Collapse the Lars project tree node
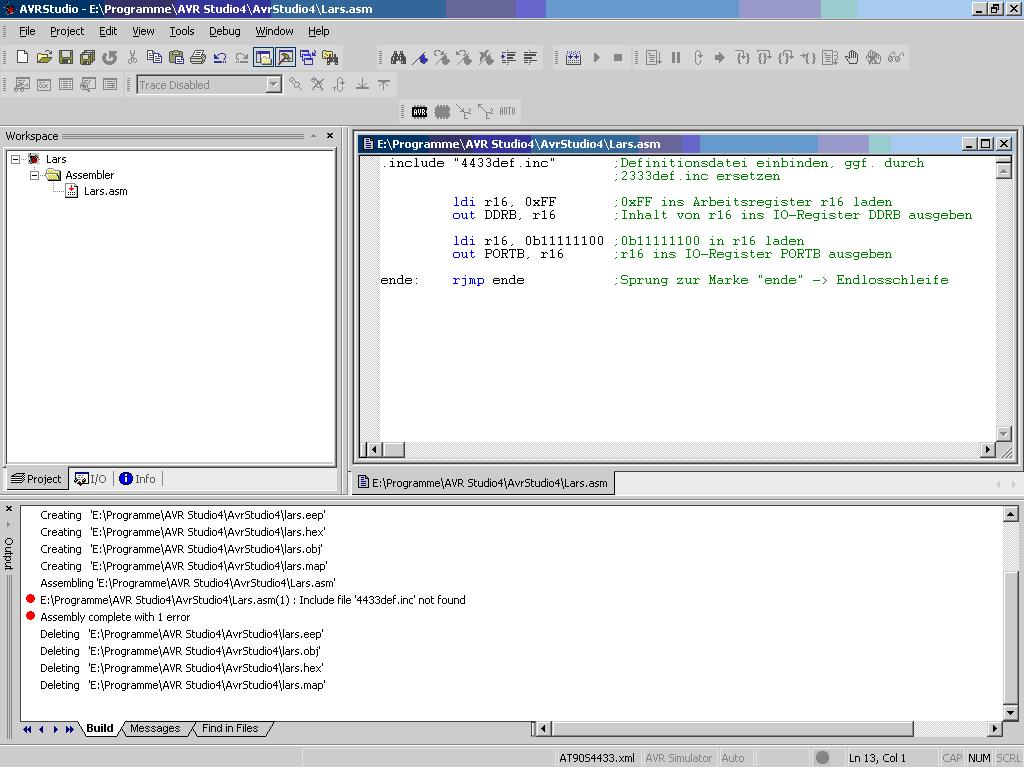 tap(16, 159)
